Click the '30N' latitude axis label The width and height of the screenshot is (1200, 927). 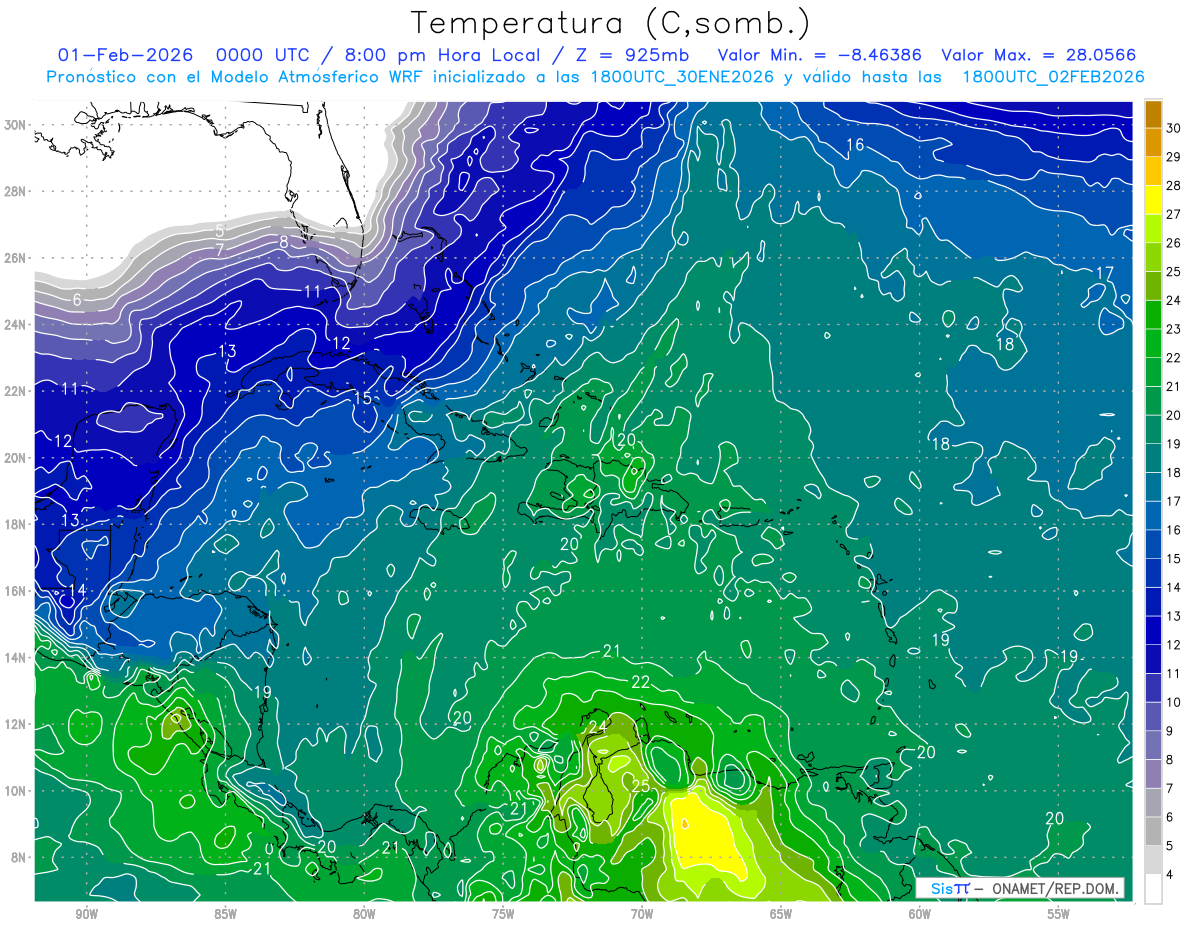15,124
